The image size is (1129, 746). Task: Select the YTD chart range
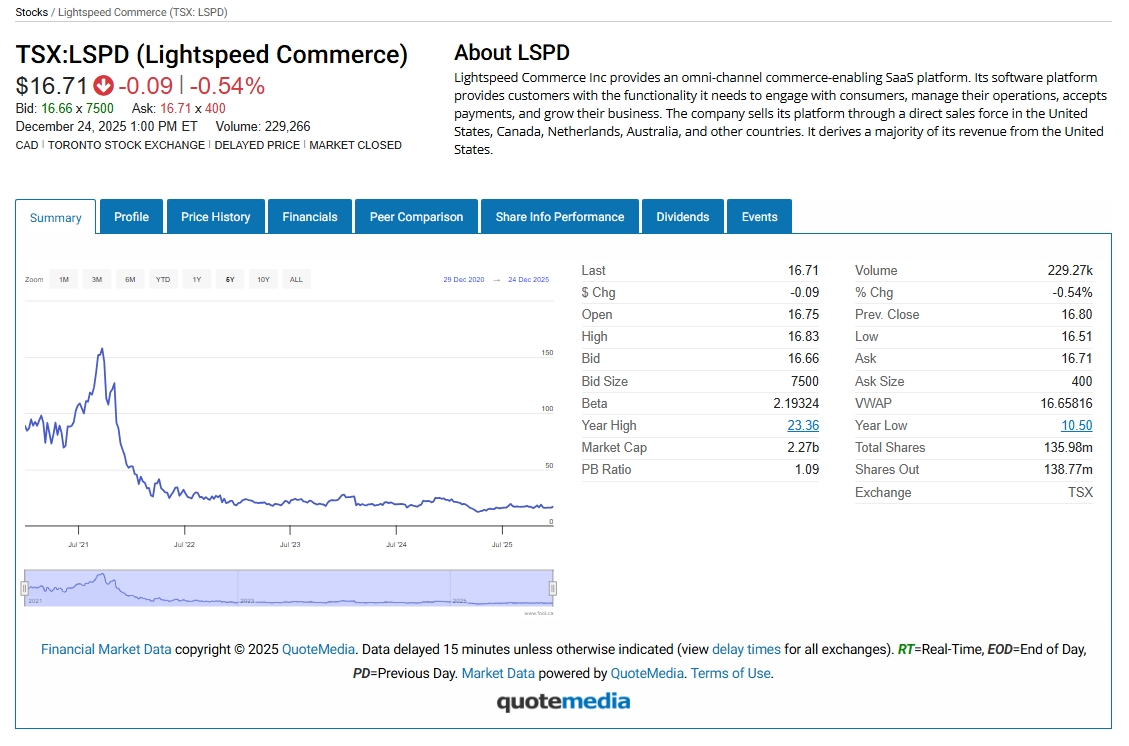(x=163, y=280)
